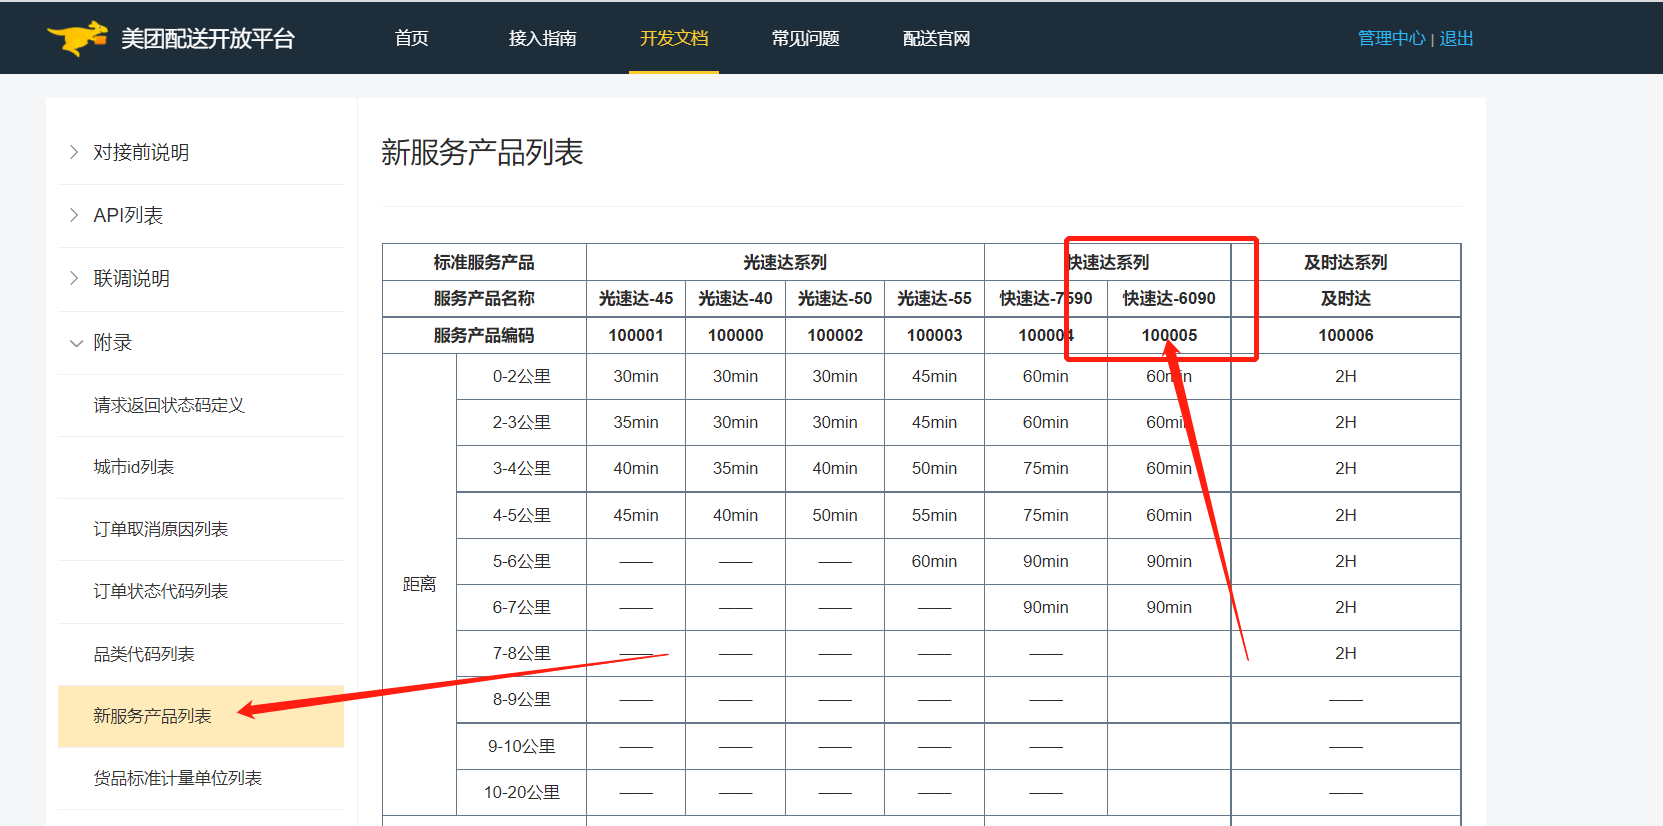Click product code 100006
This screenshot has width=1663, height=826.
click(x=1346, y=335)
